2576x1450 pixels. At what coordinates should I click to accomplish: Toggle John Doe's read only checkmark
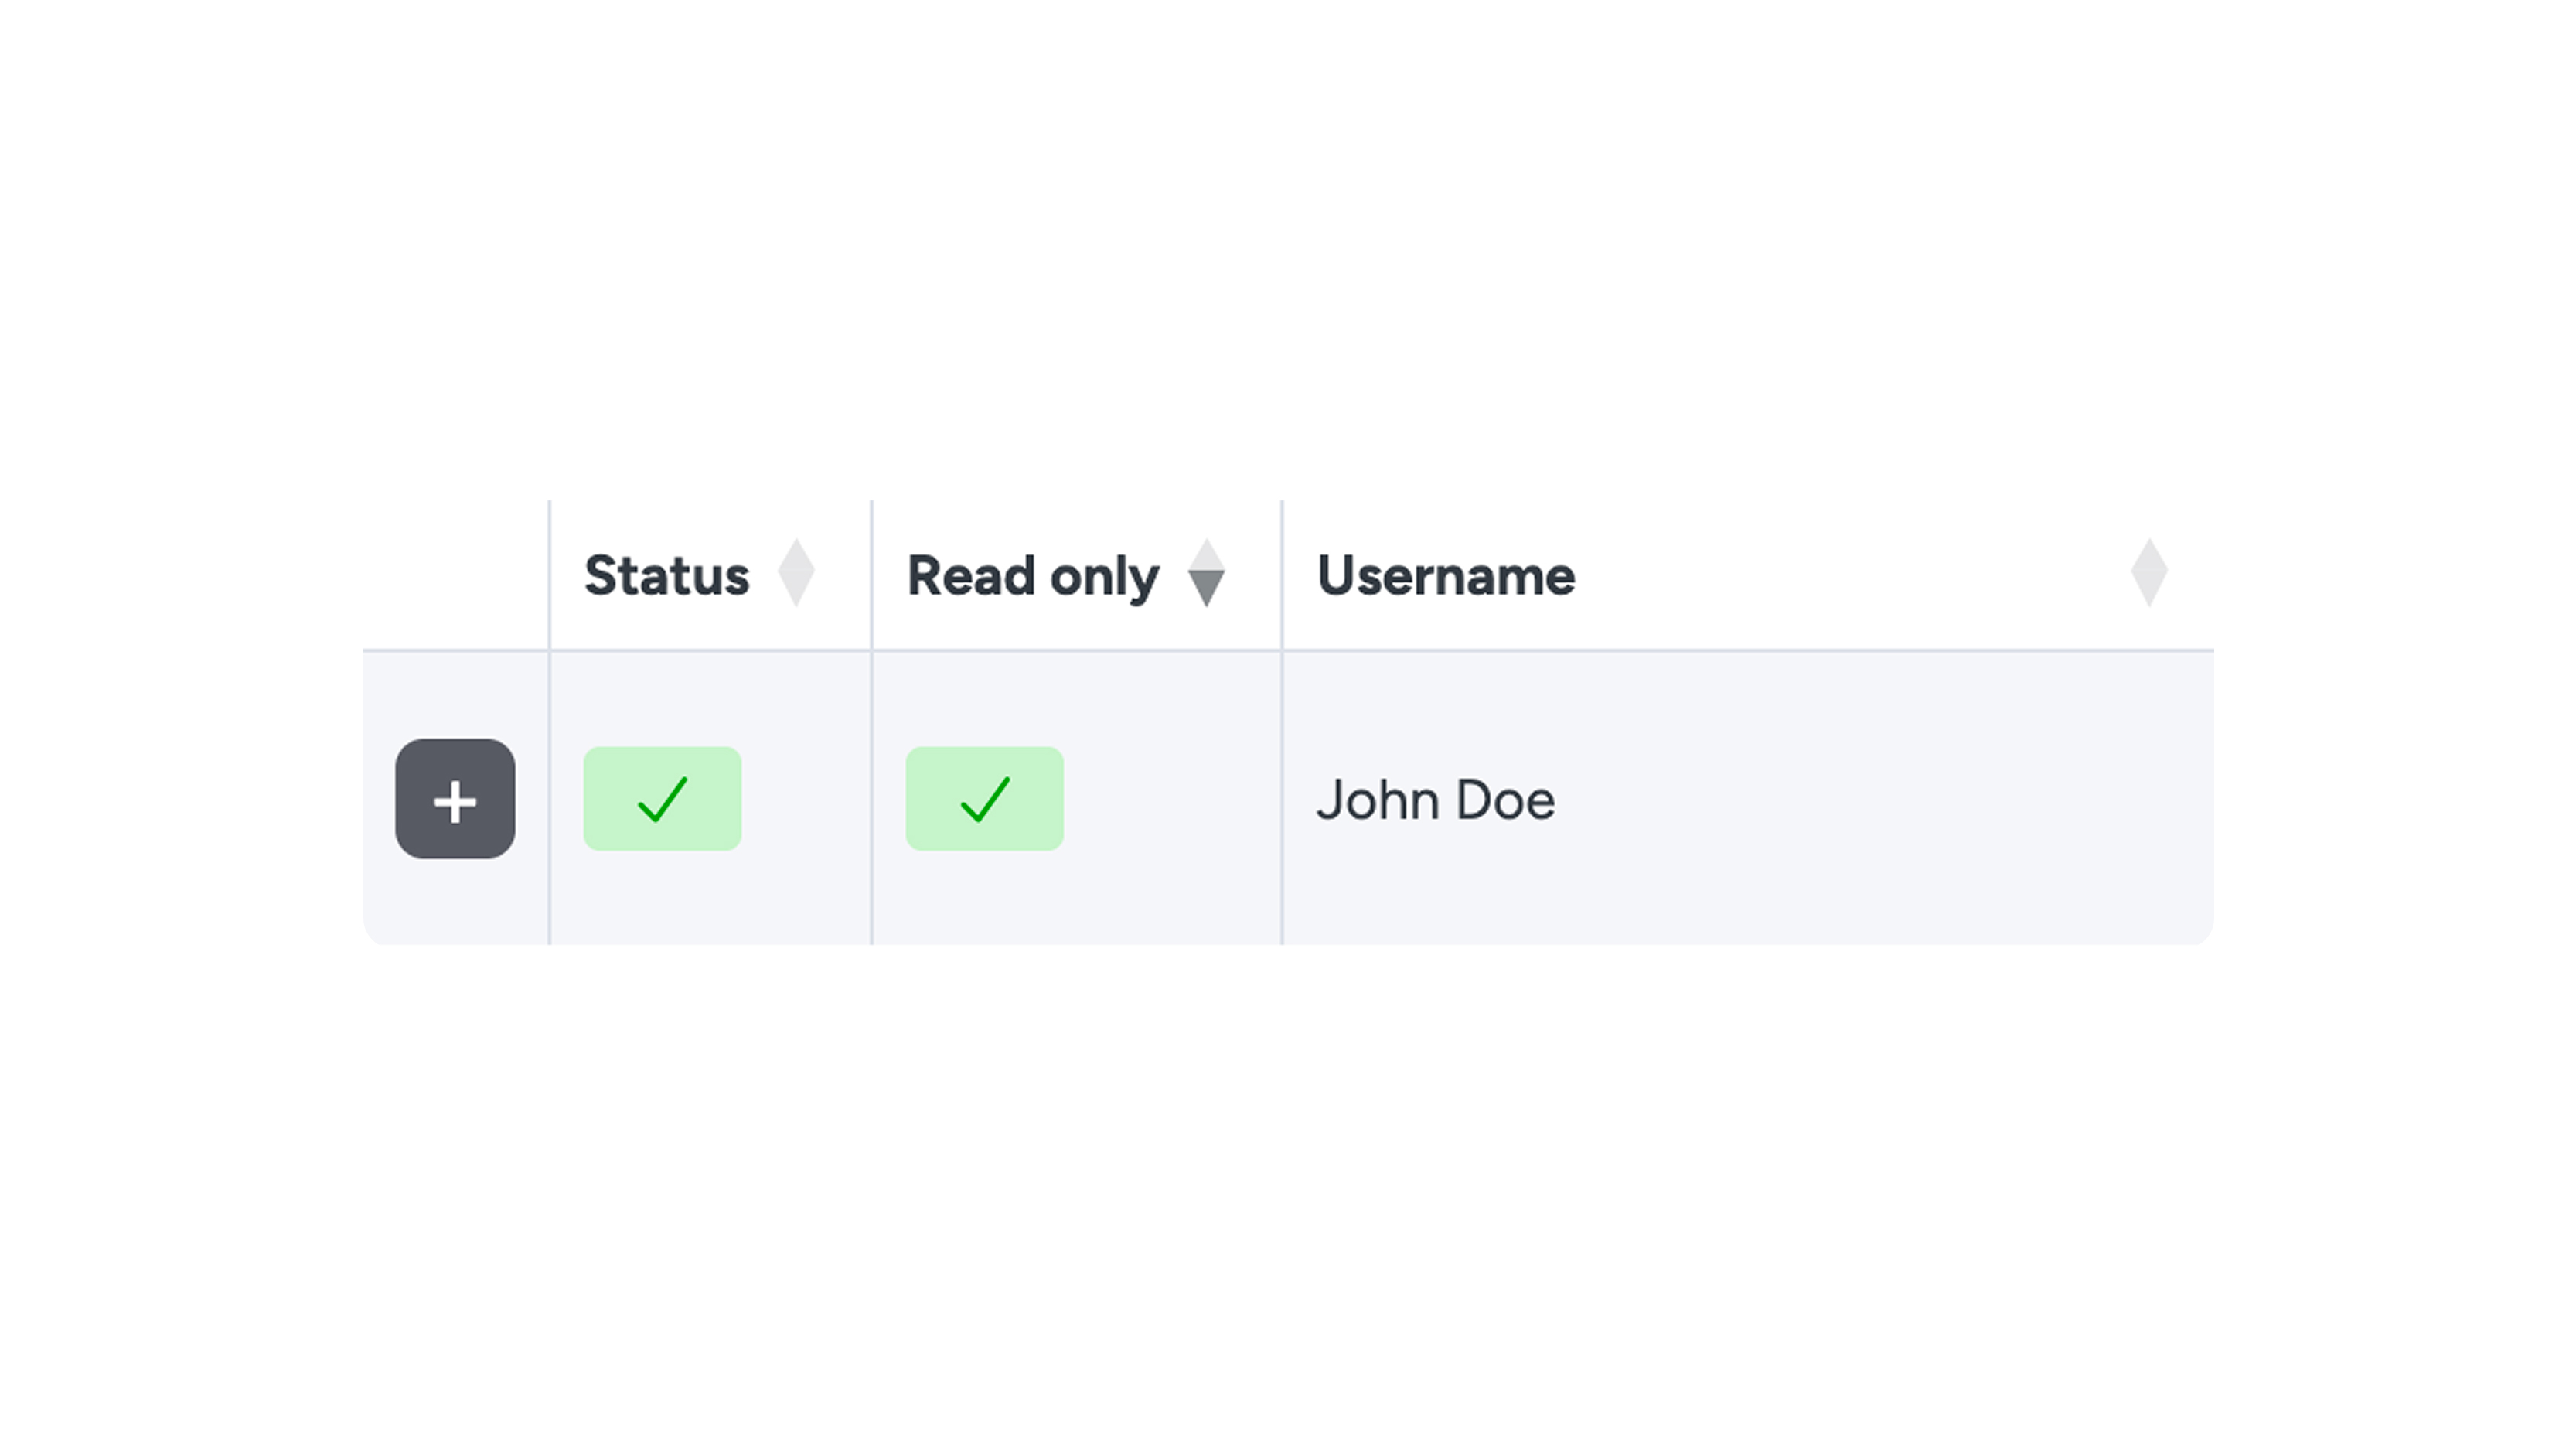pyautogui.click(x=985, y=799)
